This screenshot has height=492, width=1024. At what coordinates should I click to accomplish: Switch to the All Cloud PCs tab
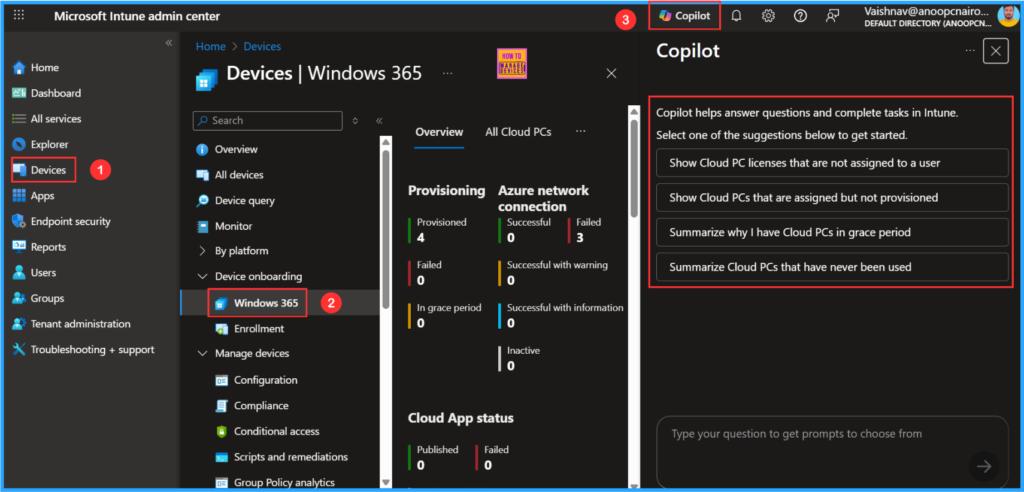517,132
